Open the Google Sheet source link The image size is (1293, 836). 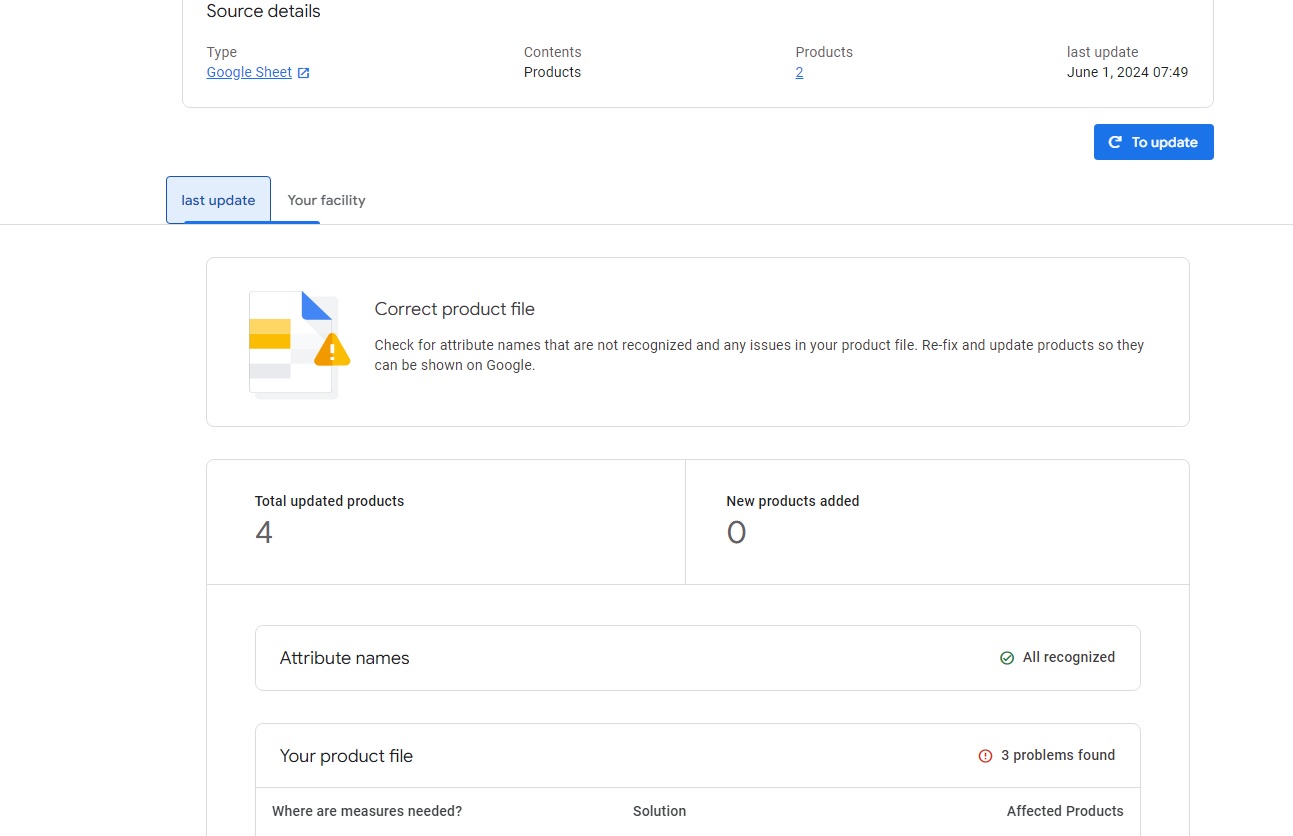pyautogui.click(x=249, y=72)
